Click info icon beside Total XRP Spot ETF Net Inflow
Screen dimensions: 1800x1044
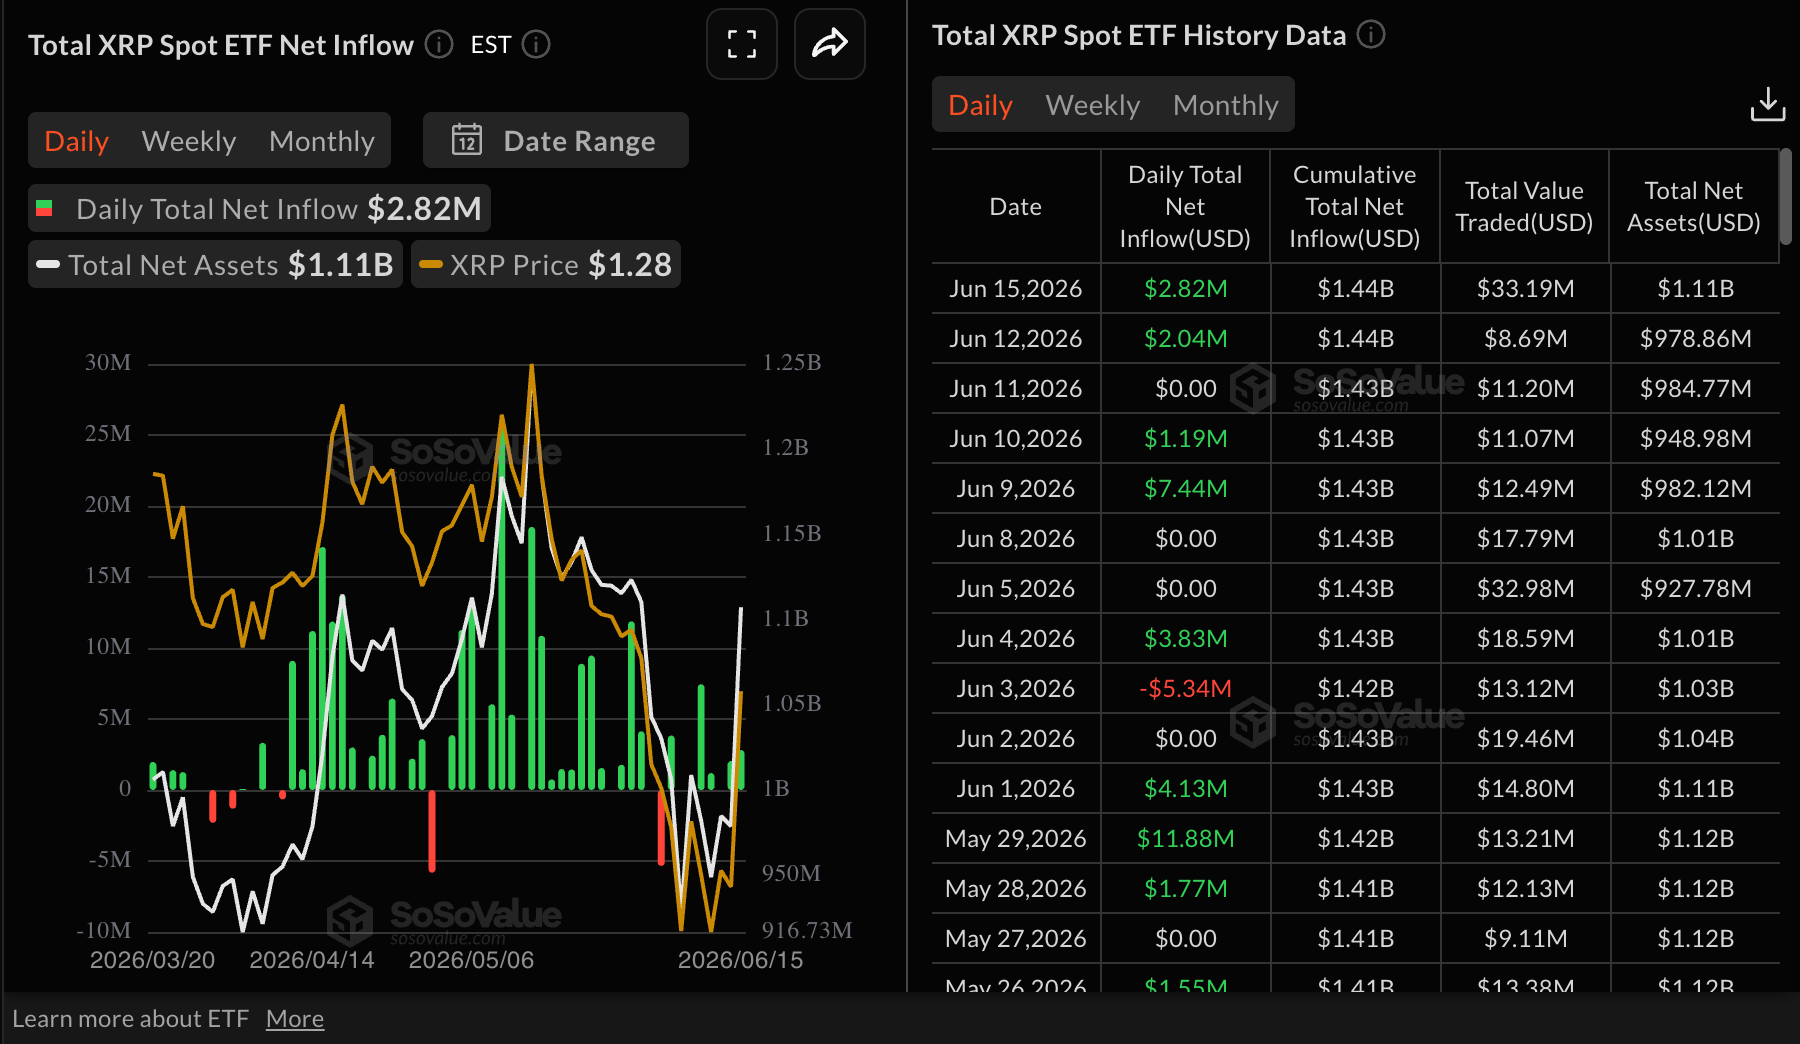coord(439,45)
